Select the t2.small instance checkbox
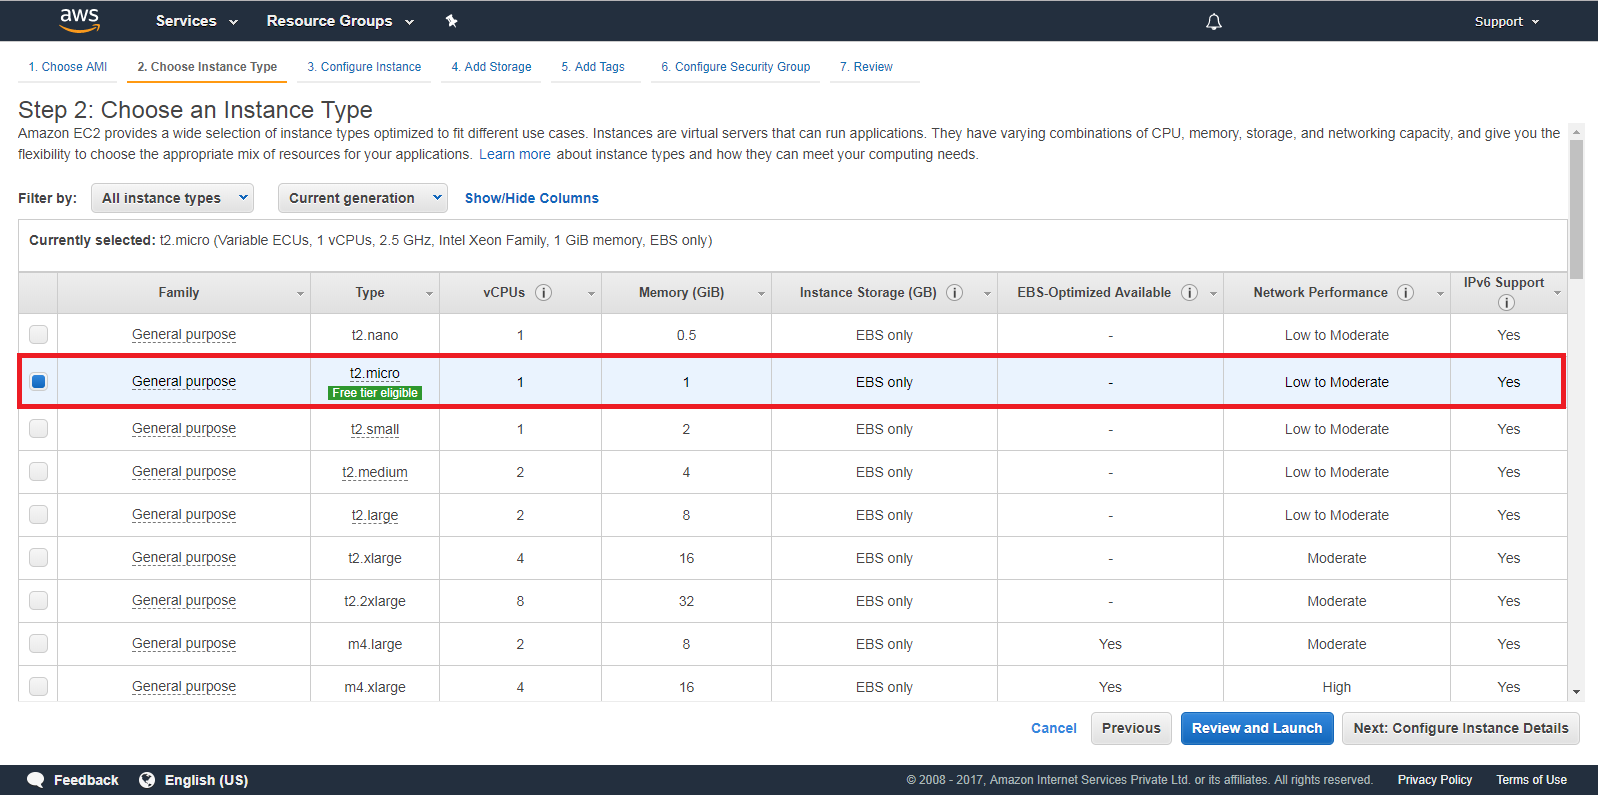 [38, 428]
